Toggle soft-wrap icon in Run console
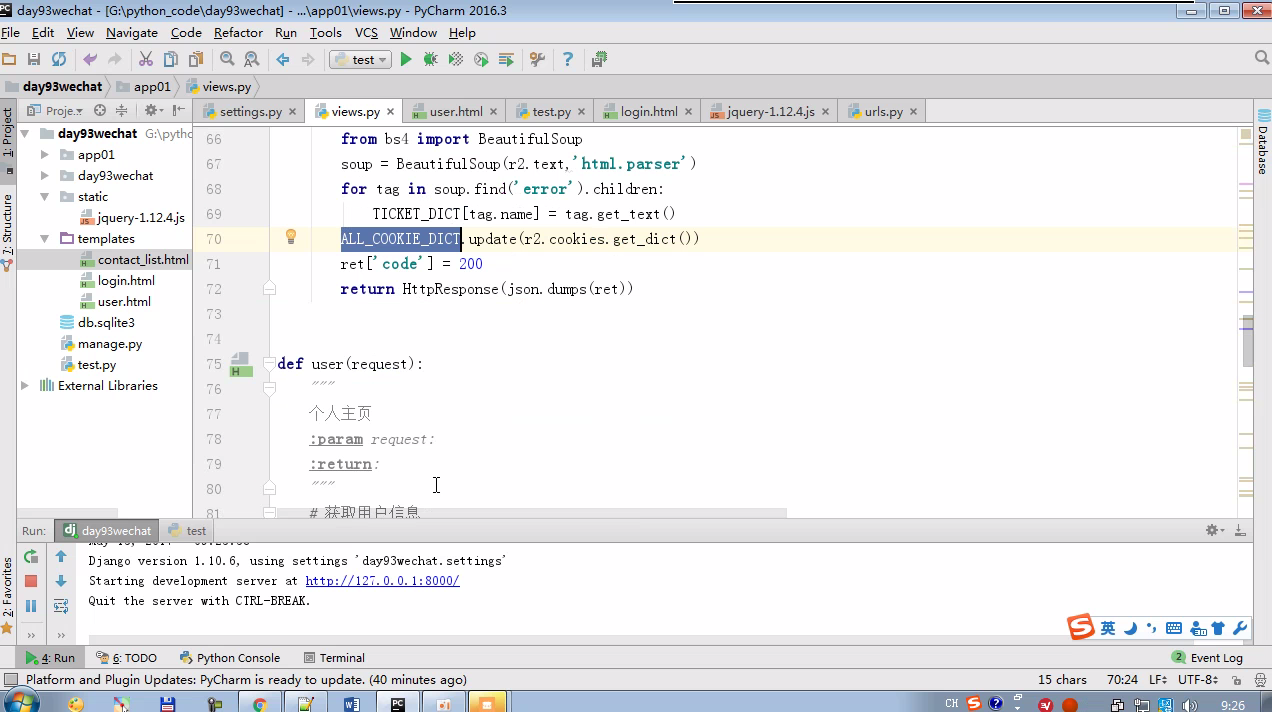Viewport: 1272px width, 712px height. (x=61, y=606)
